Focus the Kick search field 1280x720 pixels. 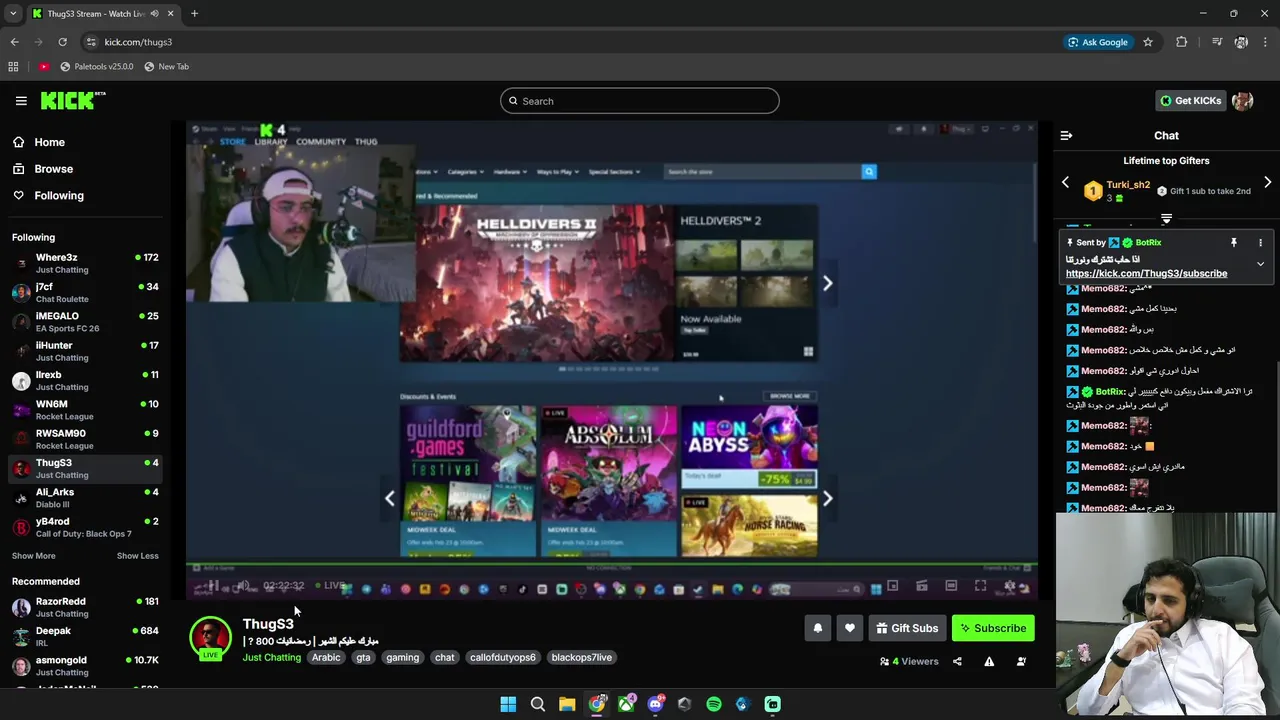coord(640,101)
